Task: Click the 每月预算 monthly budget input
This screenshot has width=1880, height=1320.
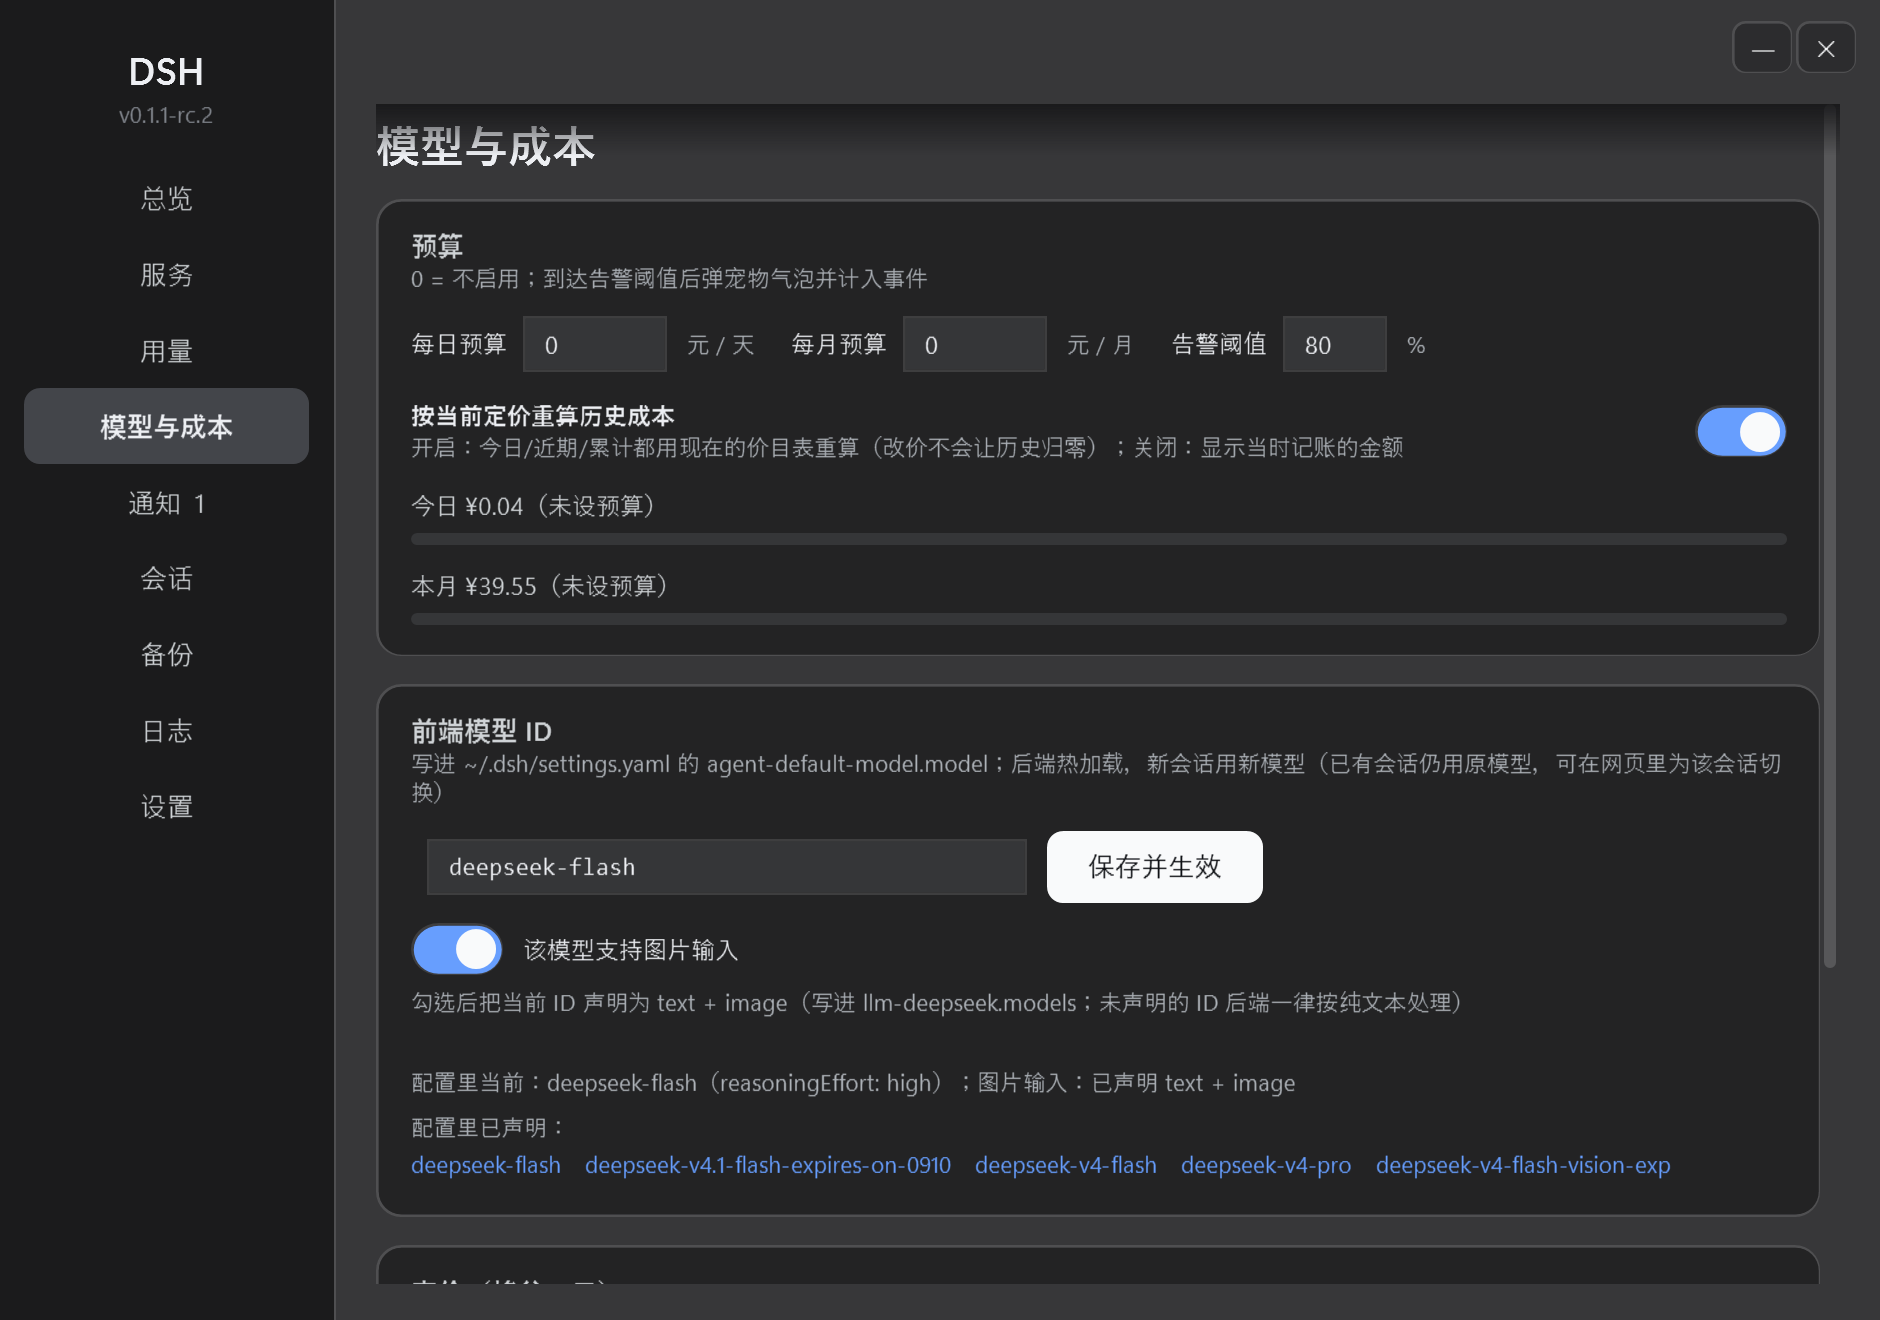Action: [975, 345]
